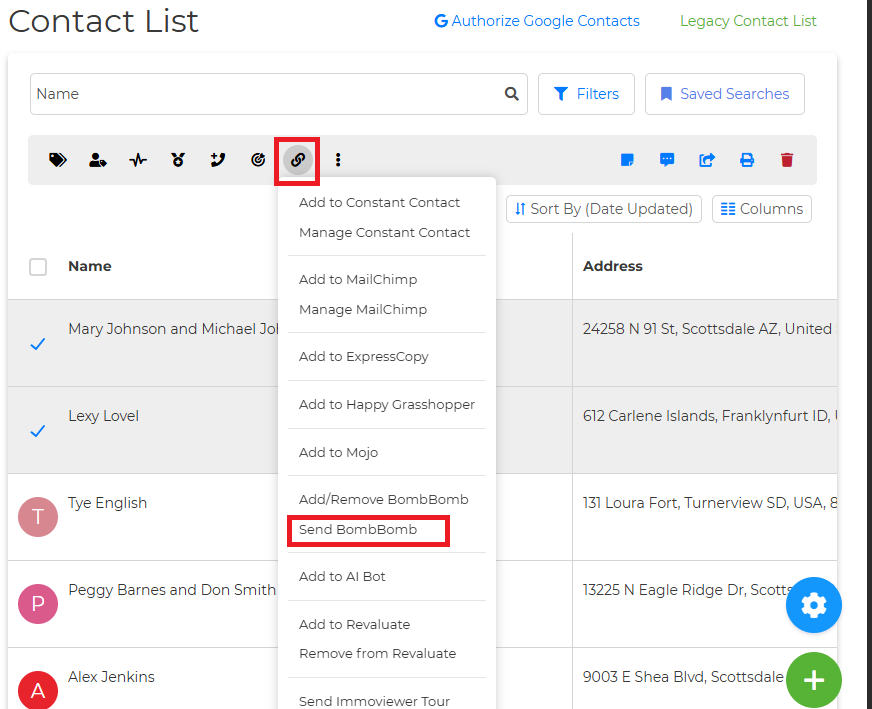
Task: Uncheck Mary Johnson row checkmark
Action: click(38, 344)
